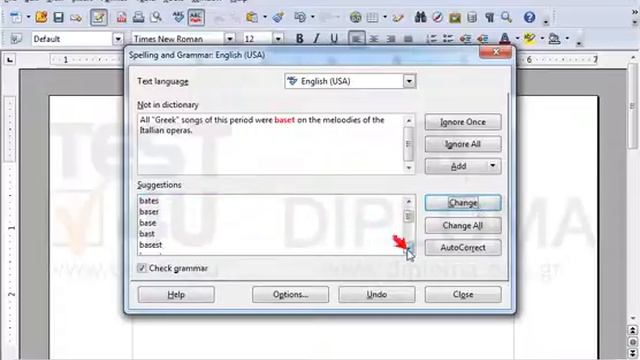Viewport: 640px width, 360px height.
Task: Open the paragraph style dropdown arrow
Action: click(x=118, y=39)
